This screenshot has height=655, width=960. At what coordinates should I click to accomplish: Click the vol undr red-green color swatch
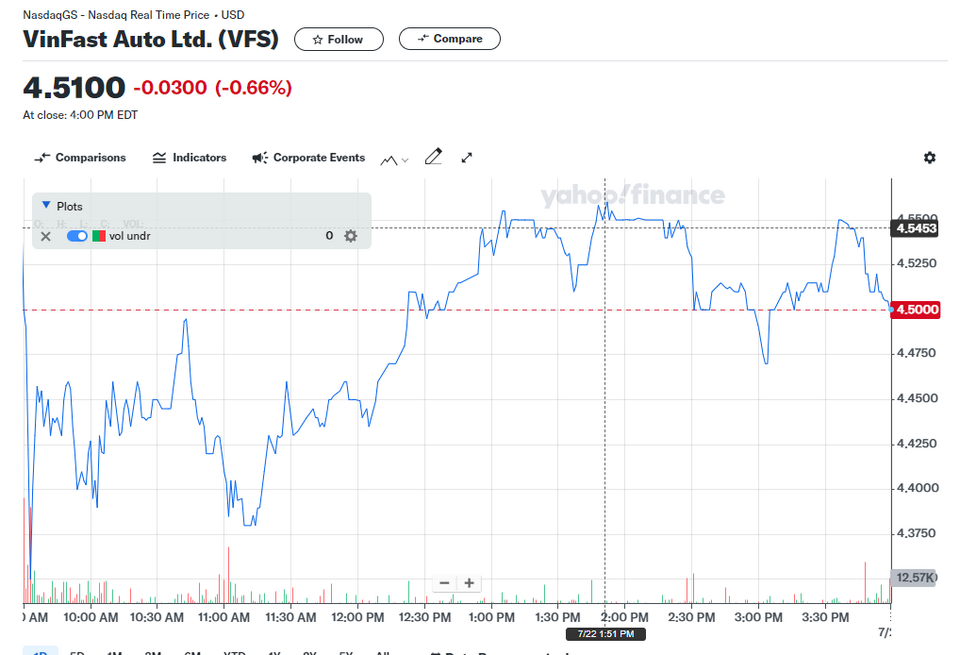[x=99, y=236]
